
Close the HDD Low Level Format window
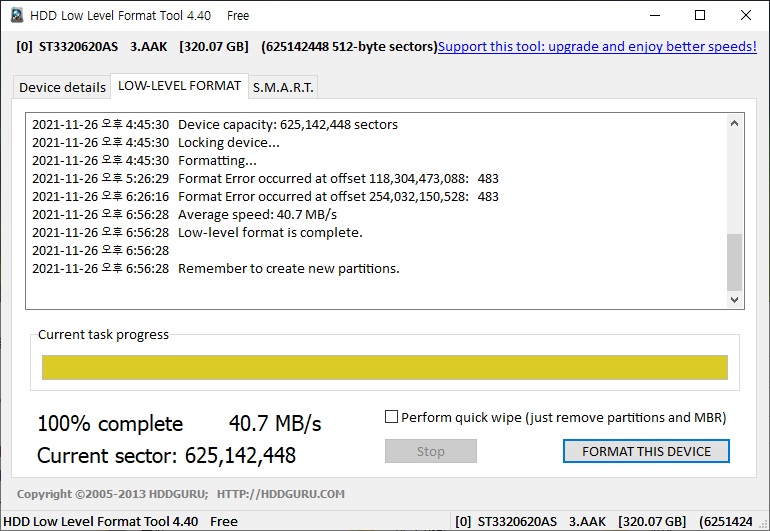745,15
